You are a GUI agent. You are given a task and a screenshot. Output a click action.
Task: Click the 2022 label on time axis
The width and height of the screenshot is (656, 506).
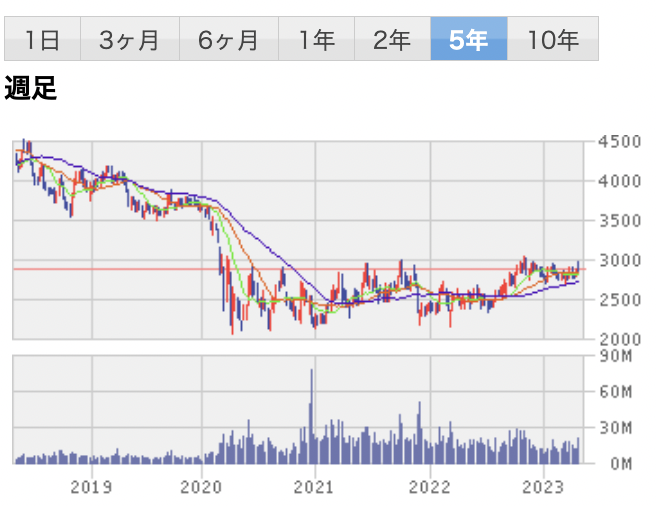tap(430, 488)
